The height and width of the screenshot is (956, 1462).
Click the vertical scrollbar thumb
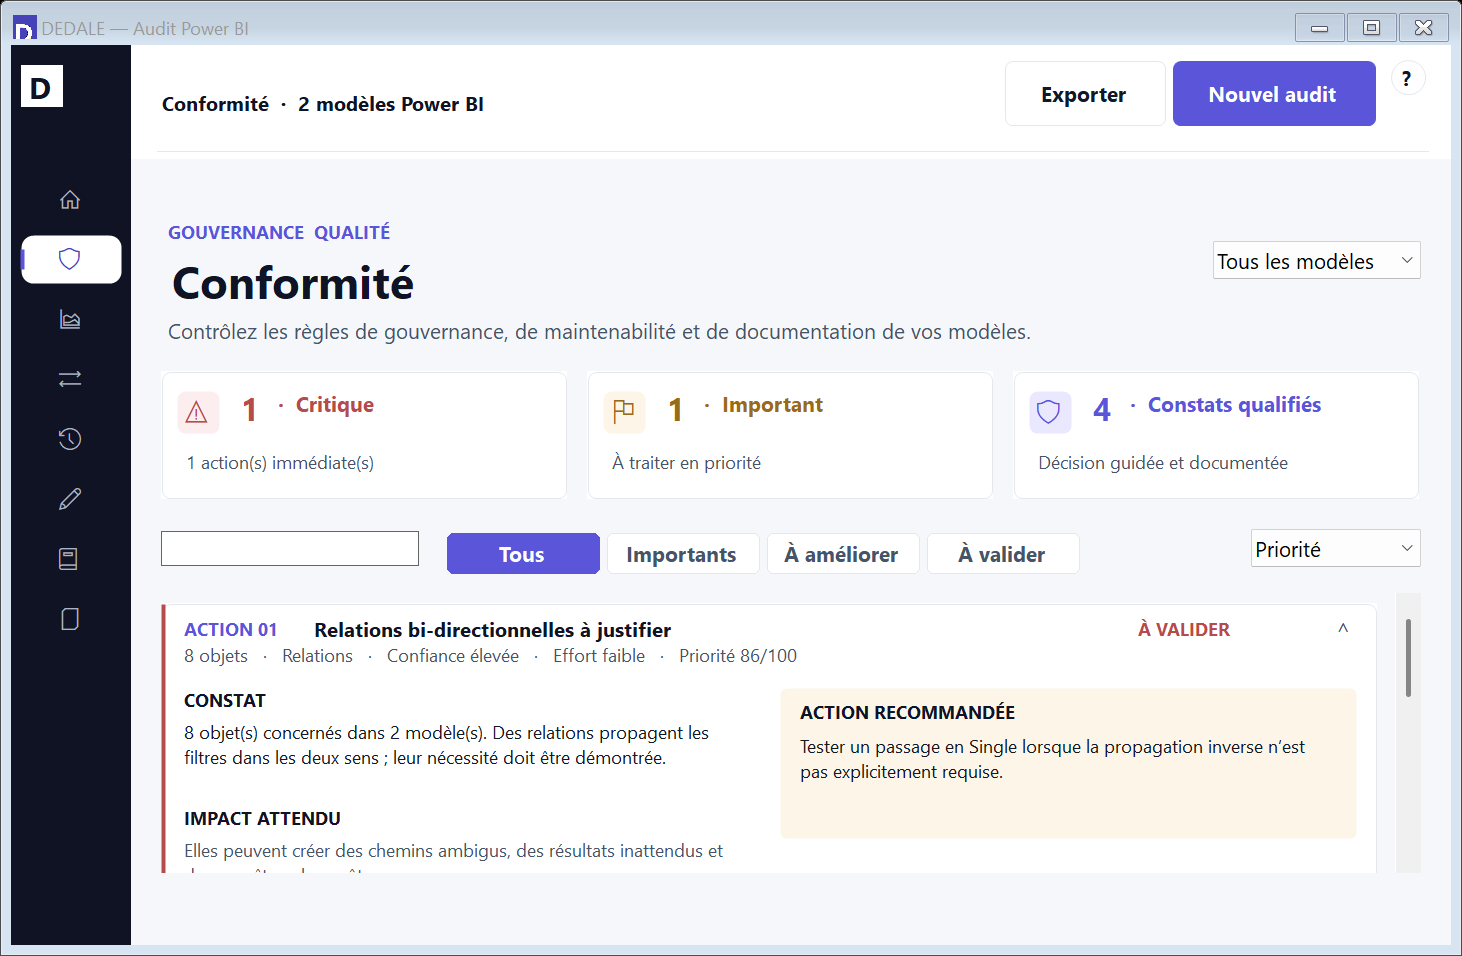click(x=1408, y=657)
